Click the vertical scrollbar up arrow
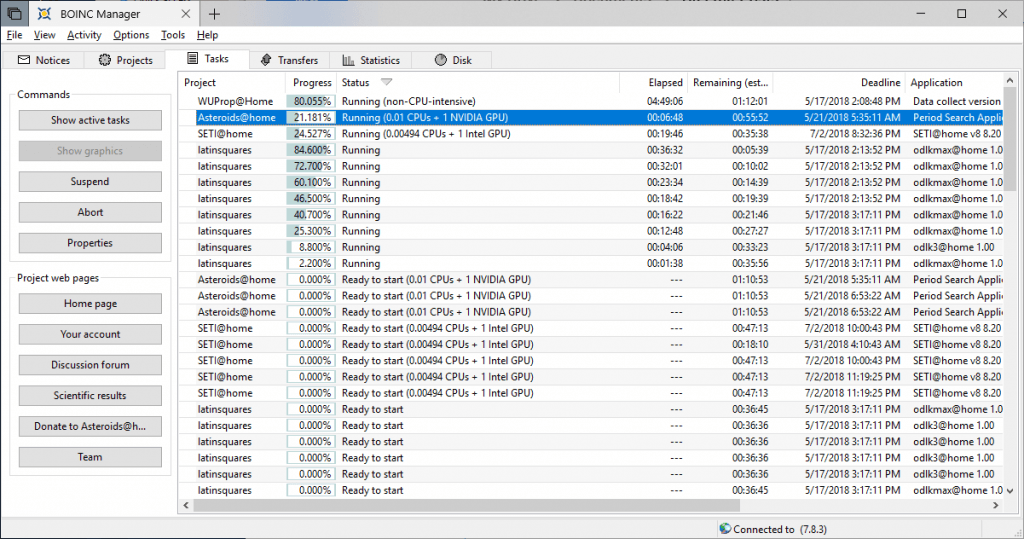Image resolution: width=1024 pixels, height=539 pixels. tap(1010, 80)
